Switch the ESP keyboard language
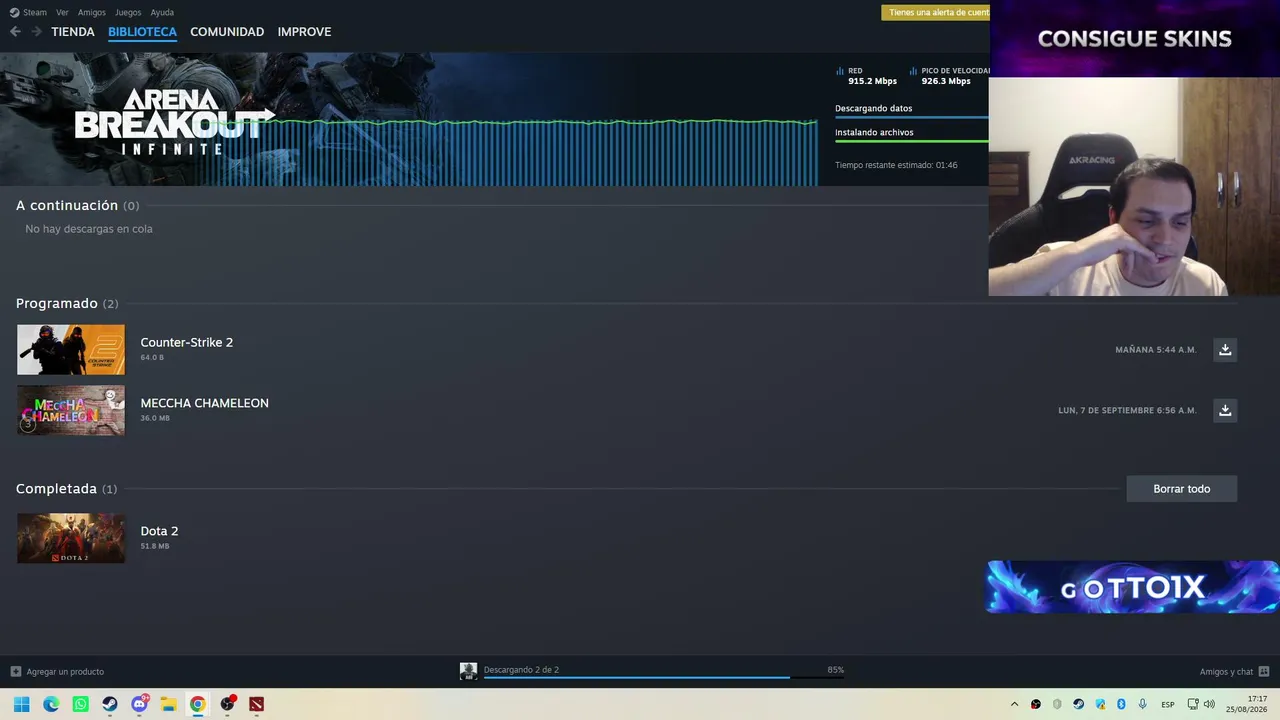 [x=1168, y=704]
